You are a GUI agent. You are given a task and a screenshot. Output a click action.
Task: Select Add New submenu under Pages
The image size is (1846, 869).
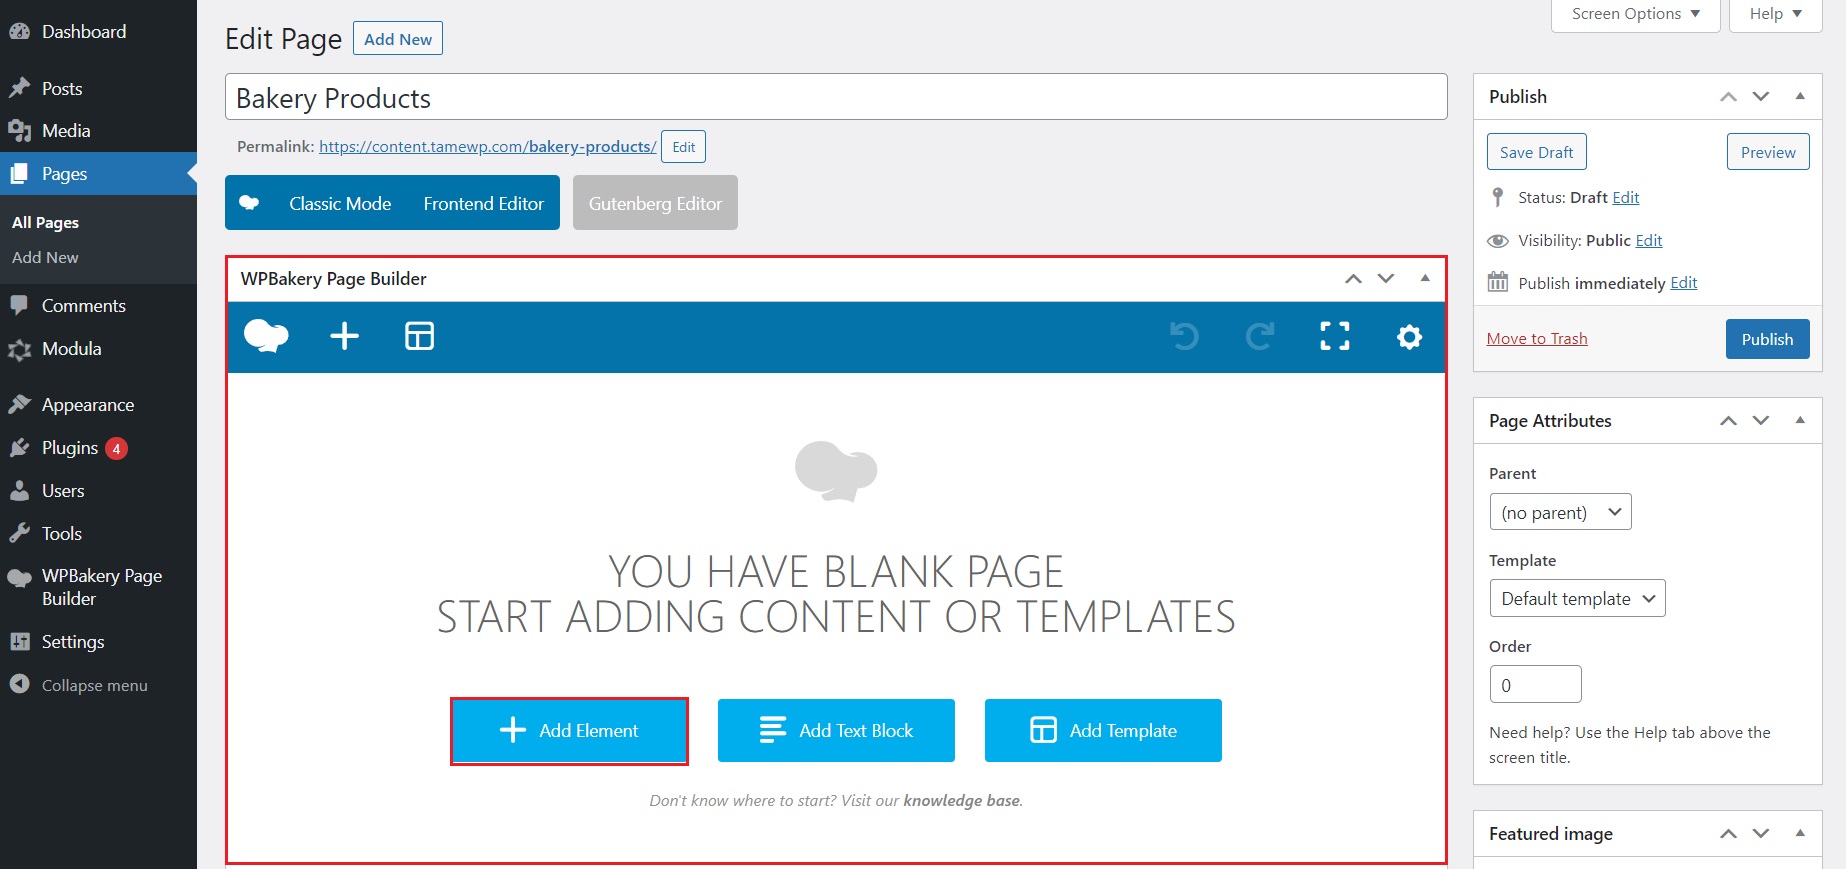click(x=45, y=257)
